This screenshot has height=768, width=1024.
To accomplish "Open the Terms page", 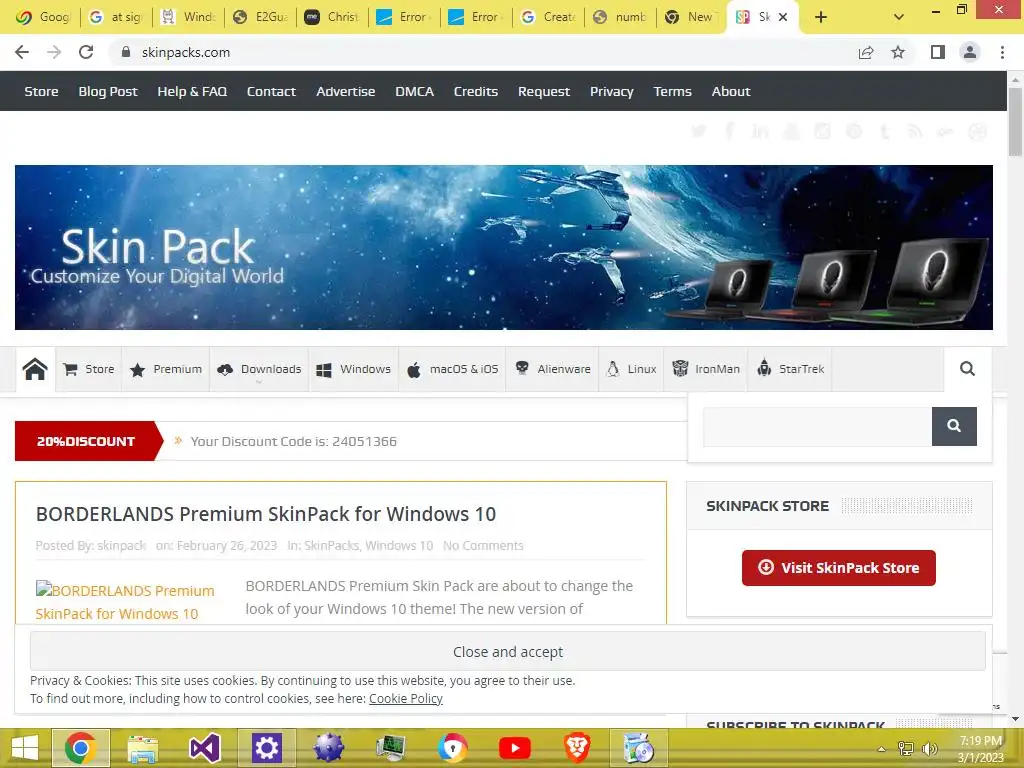I will [672, 91].
